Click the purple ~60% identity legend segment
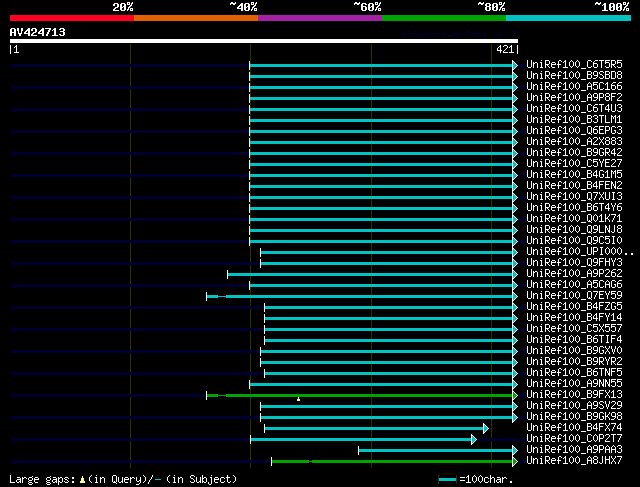This screenshot has height=487, width=640. [x=320, y=18]
